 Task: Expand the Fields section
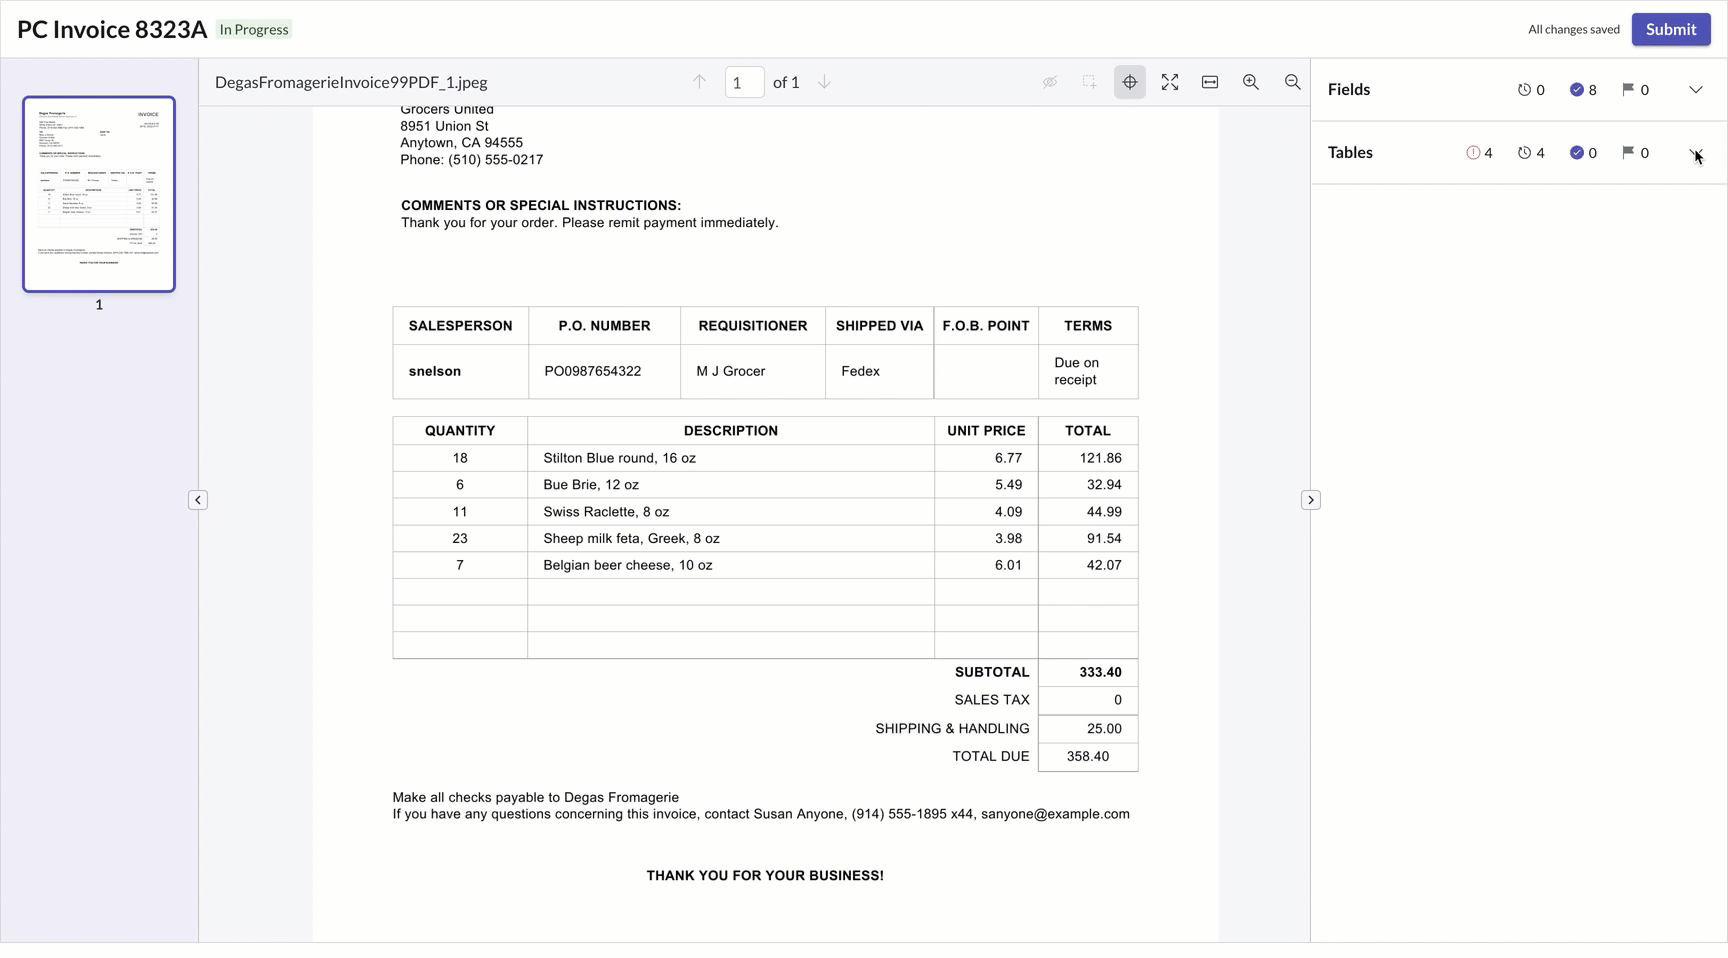pos(1696,90)
